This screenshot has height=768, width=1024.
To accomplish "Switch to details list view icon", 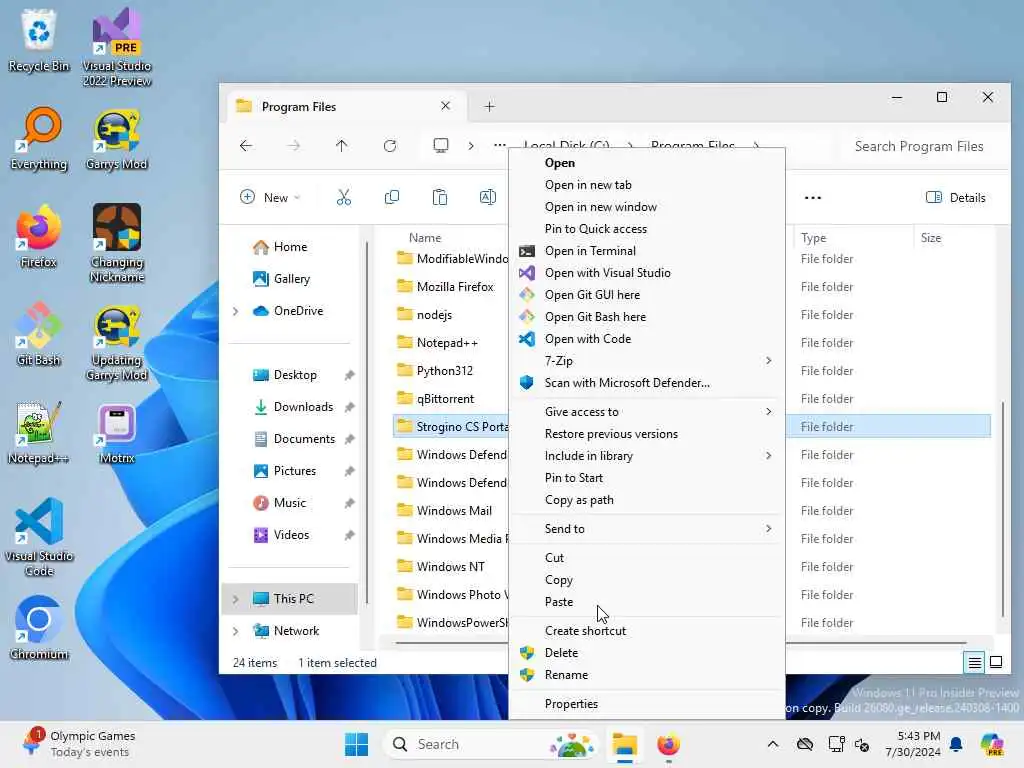I will (974, 662).
